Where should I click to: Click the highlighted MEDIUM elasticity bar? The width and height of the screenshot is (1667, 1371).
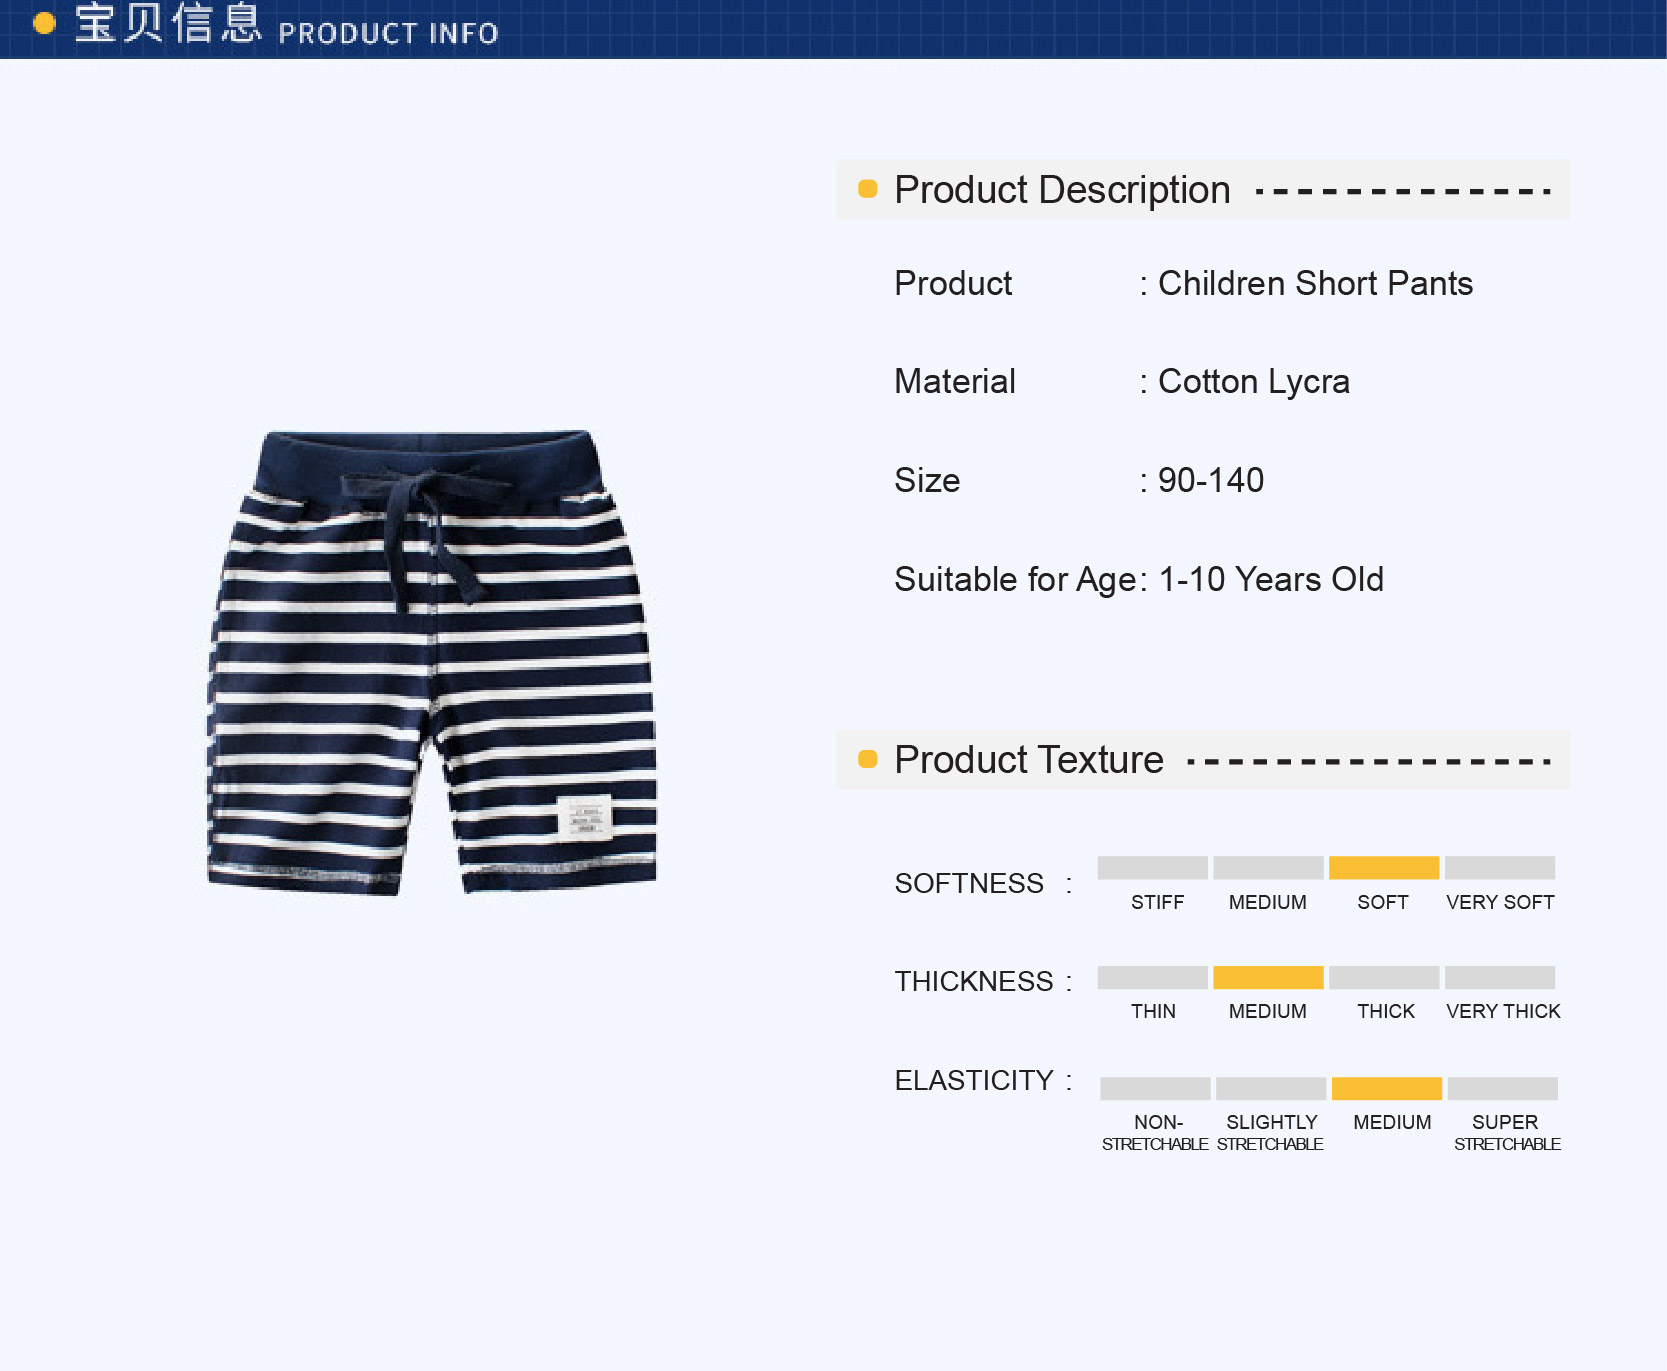point(1387,1088)
